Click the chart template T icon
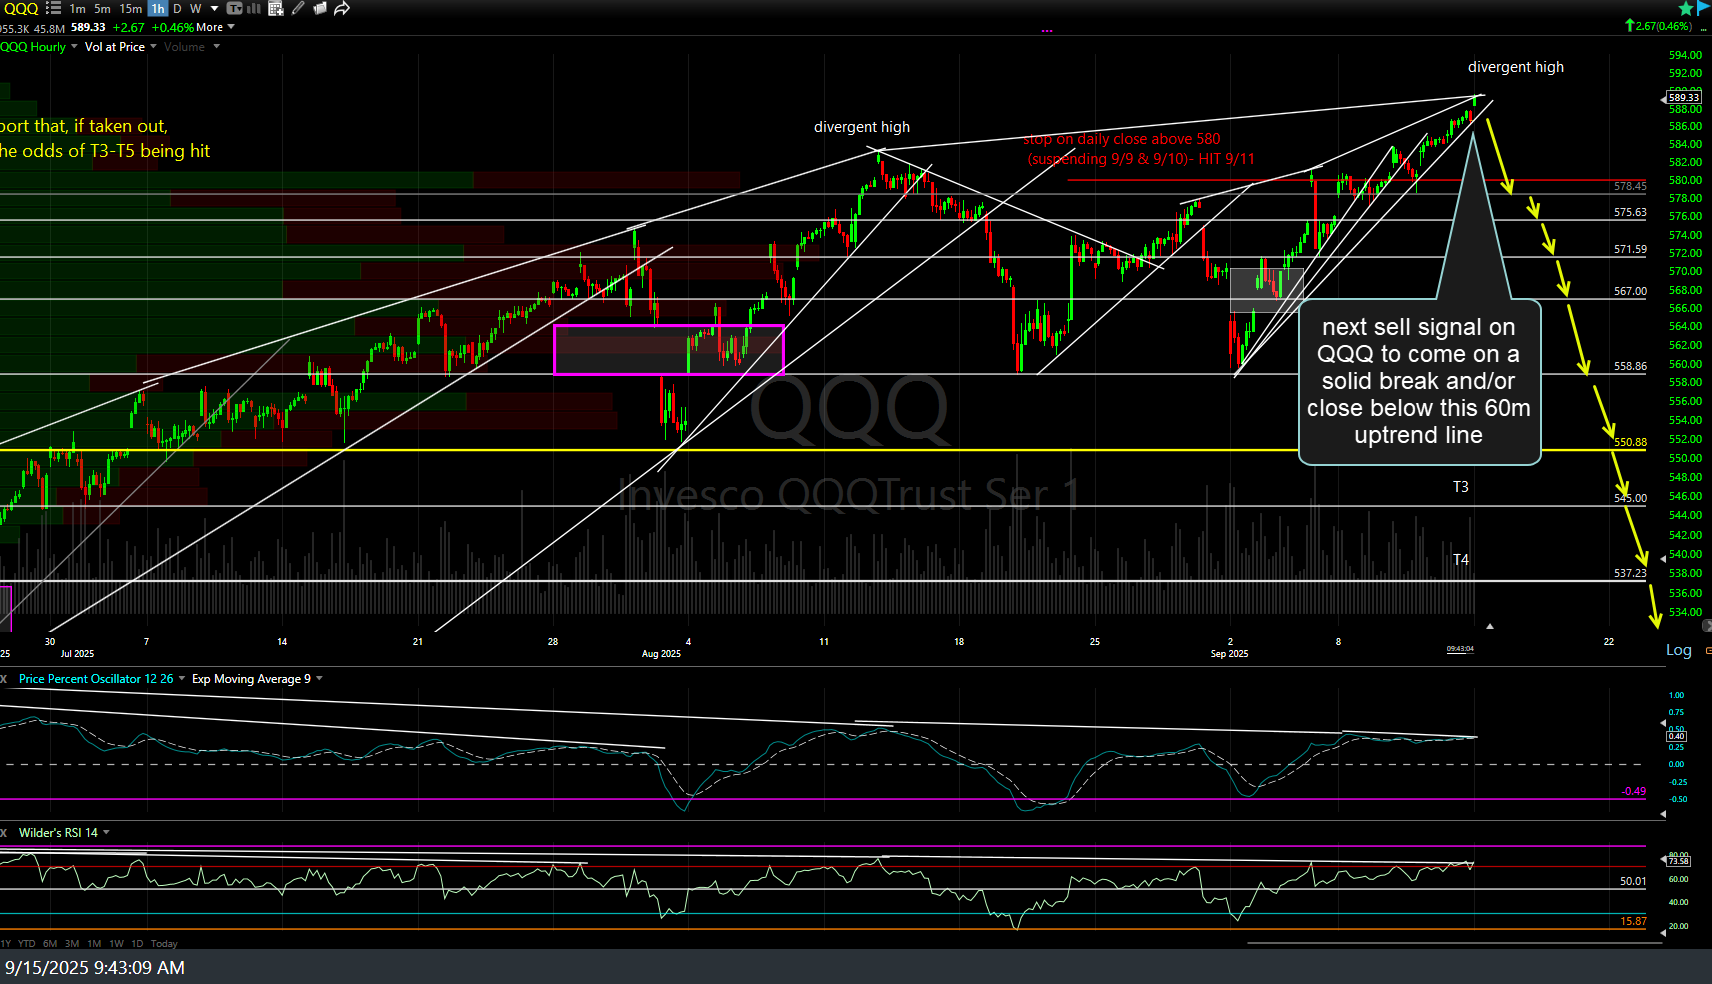Screen dimensions: 1712x984 235,8
